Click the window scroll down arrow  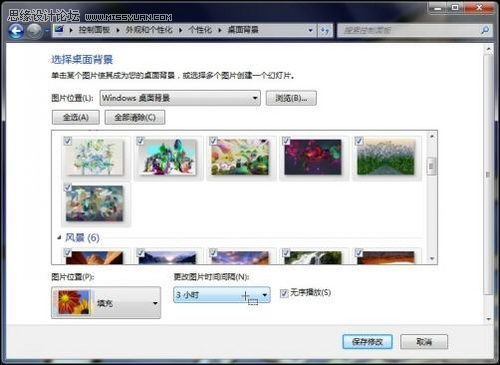488,319
